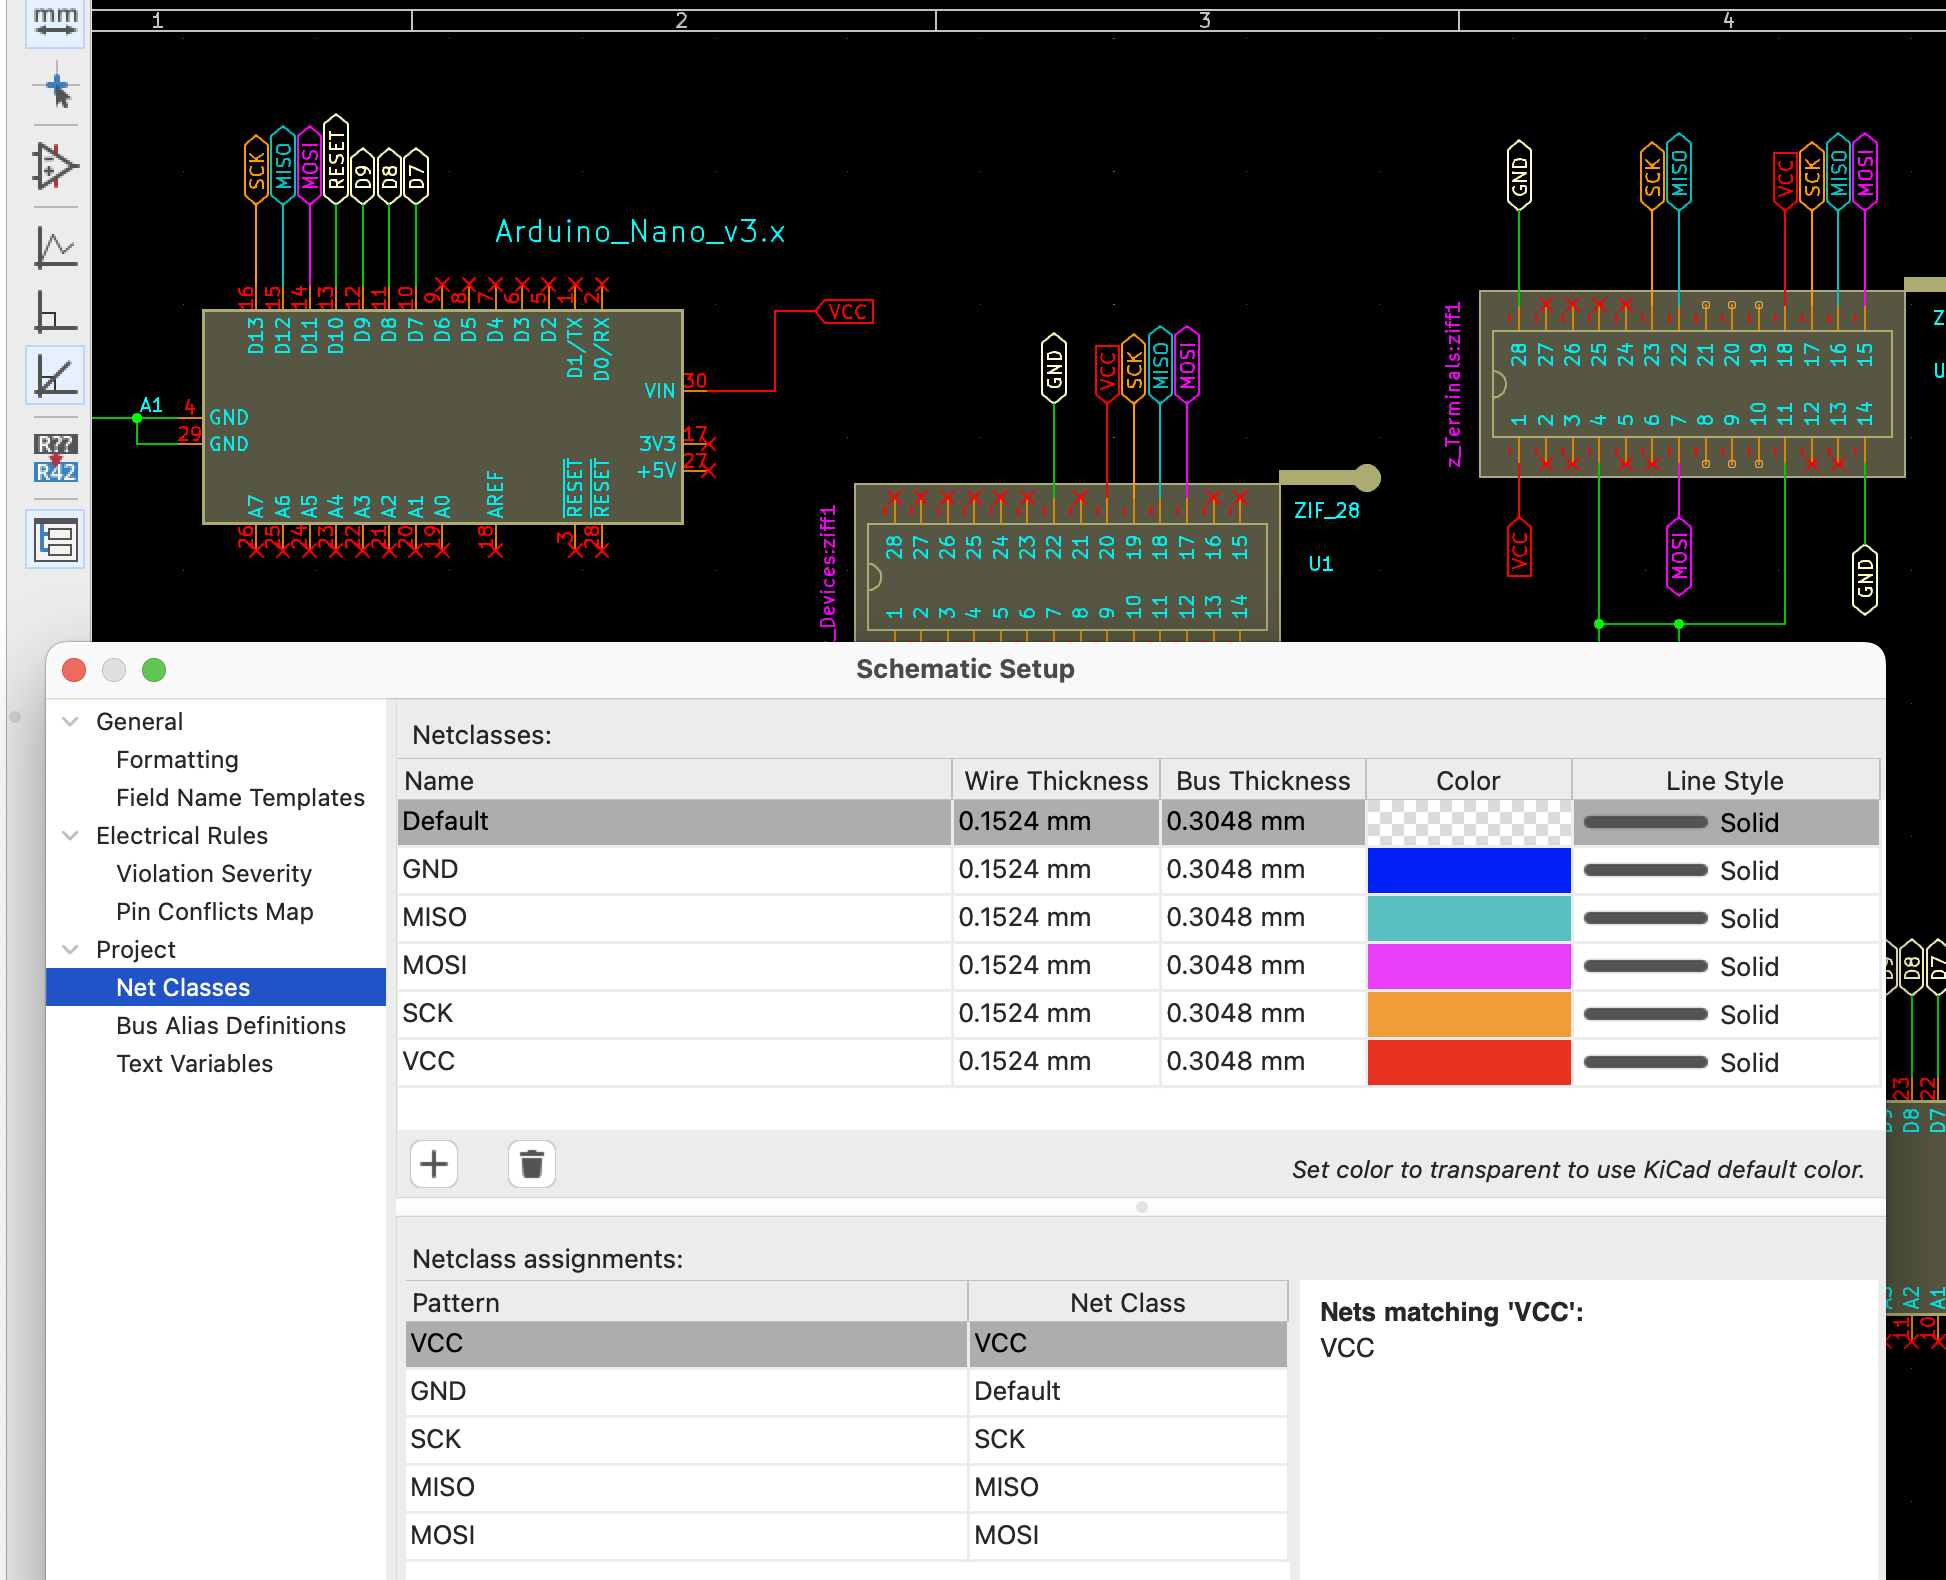Collapse the Electrical Rules section

[71, 835]
